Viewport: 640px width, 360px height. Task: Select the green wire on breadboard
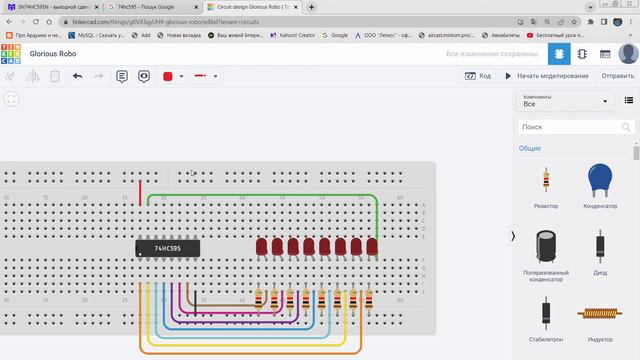tap(261, 196)
